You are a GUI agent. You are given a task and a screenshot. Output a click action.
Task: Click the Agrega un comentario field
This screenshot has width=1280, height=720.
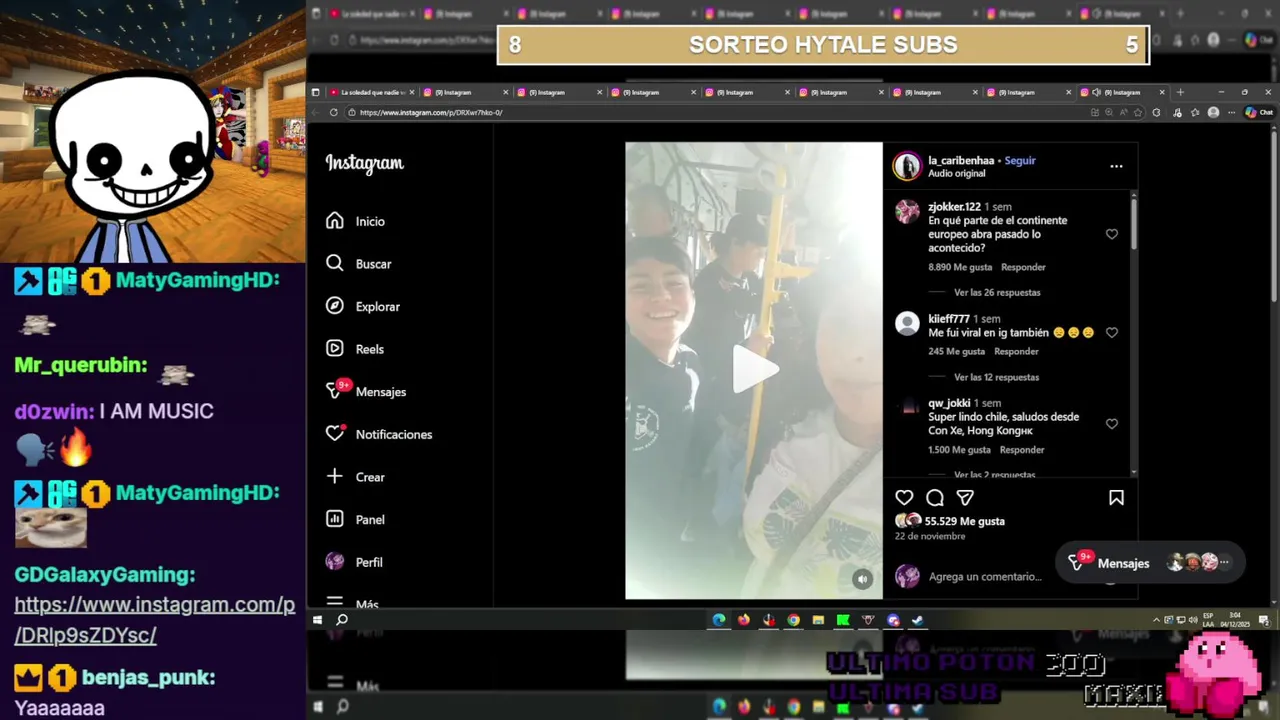click(x=985, y=577)
